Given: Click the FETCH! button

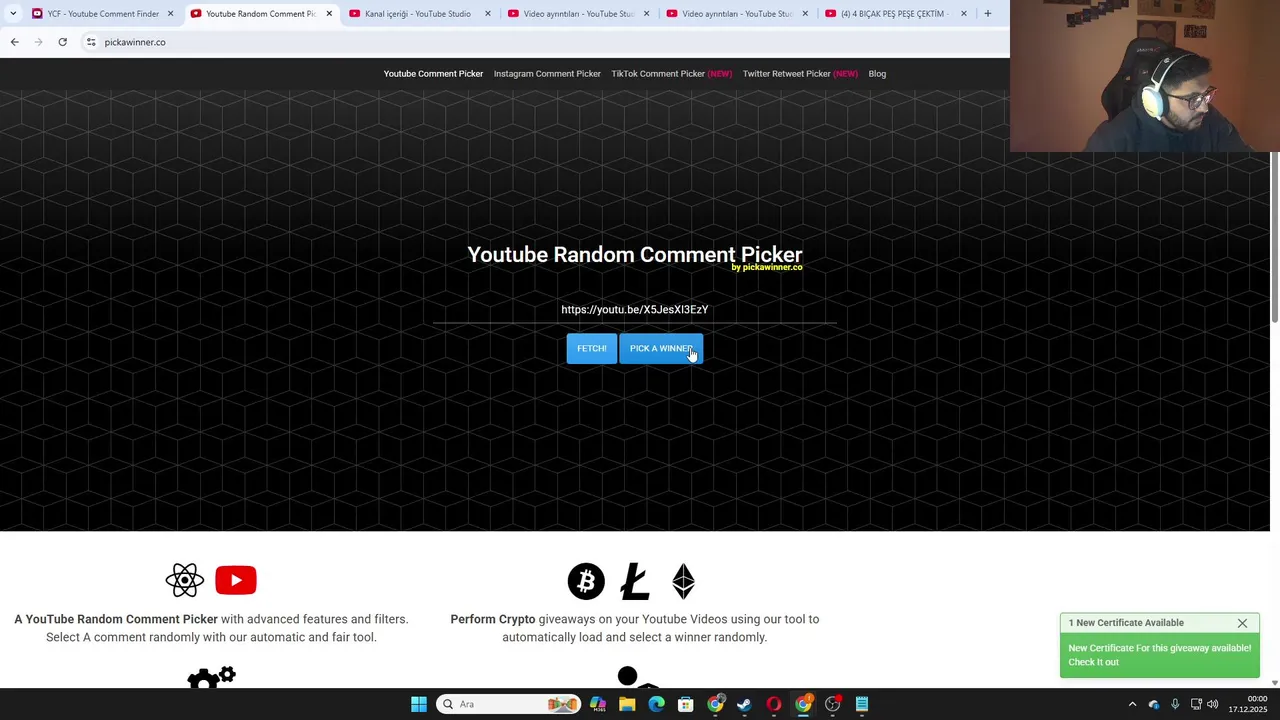Looking at the screenshot, I should [591, 348].
